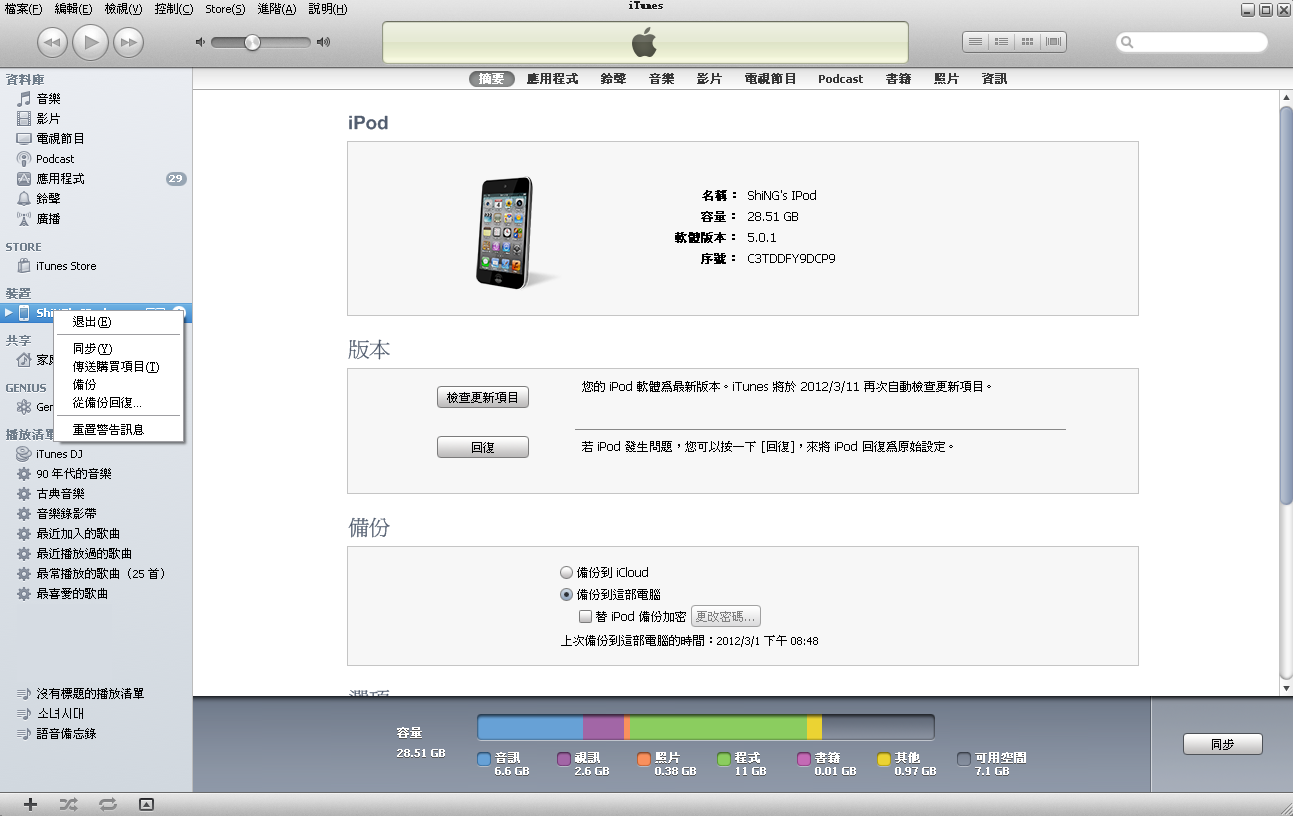1293x816 pixels.
Task: Open 廣播 in sidebar
Action: click(x=48, y=218)
